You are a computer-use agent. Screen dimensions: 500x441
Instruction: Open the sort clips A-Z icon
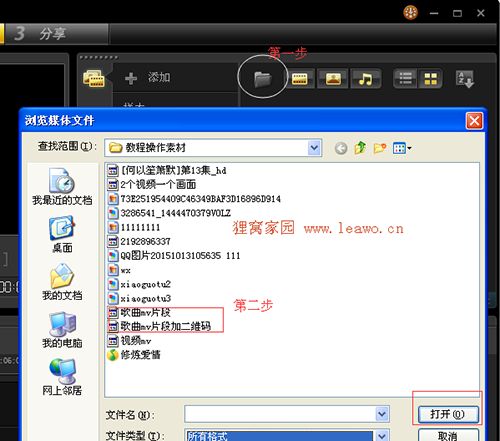[465, 79]
